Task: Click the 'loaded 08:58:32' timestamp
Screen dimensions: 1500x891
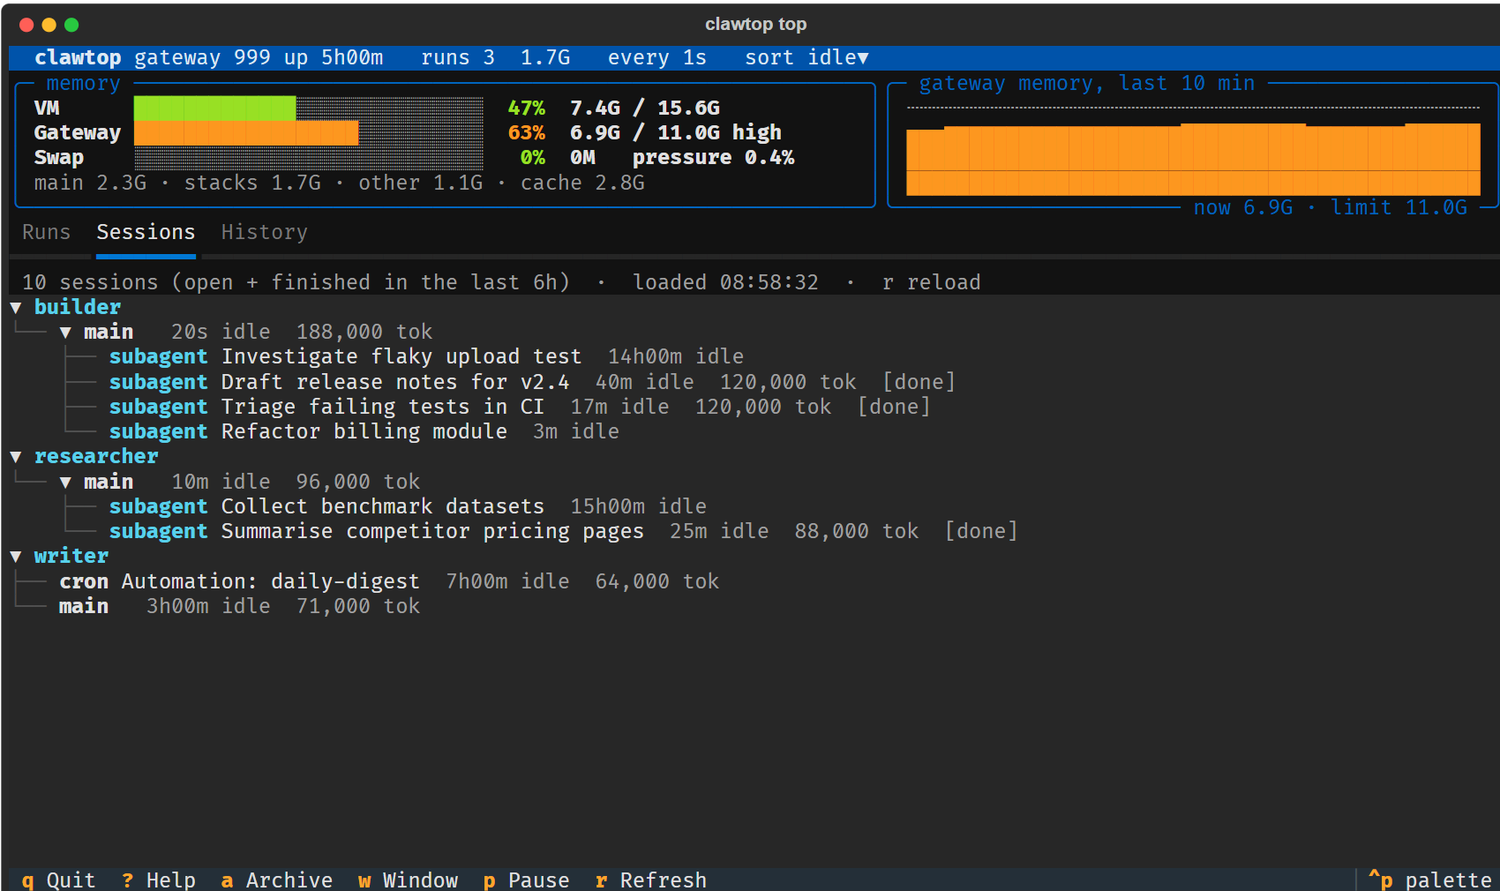Action: pyautogui.click(x=726, y=282)
